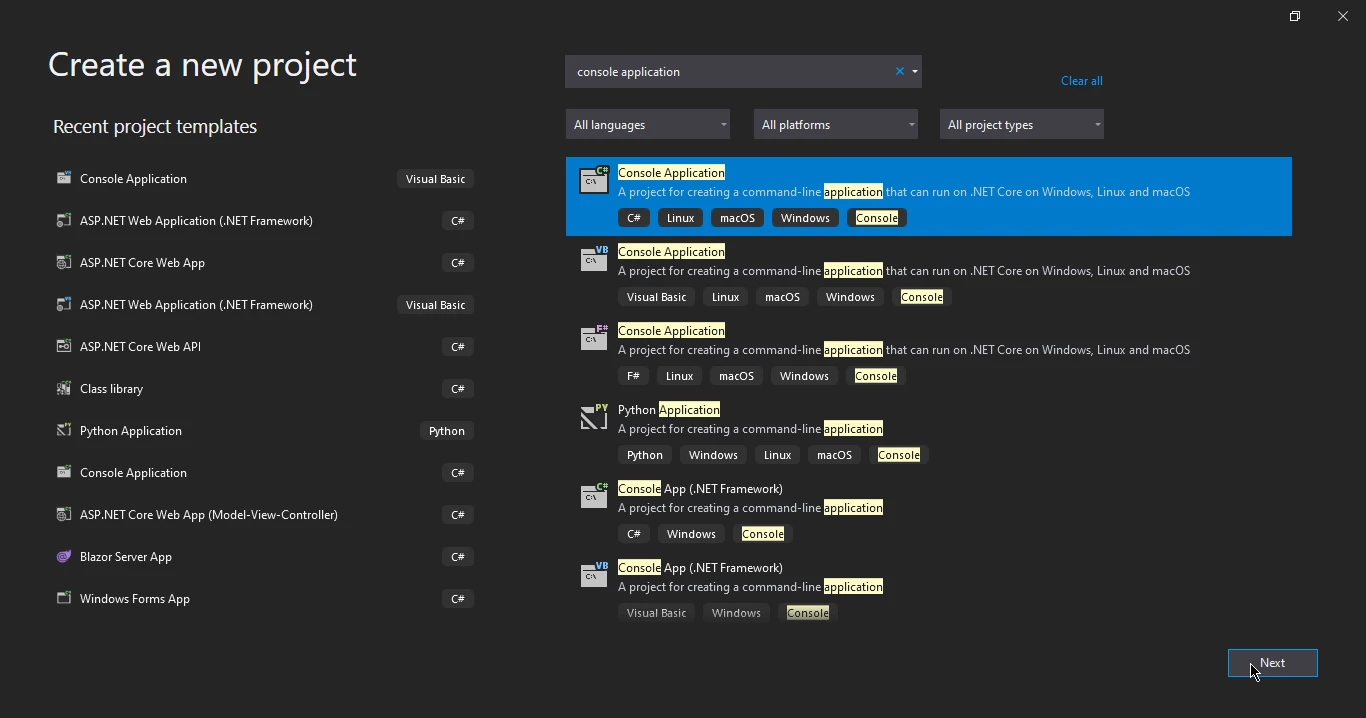The width and height of the screenshot is (1366, 718).
Task: Select the Python Application template icon
Action: coord(594,417)
